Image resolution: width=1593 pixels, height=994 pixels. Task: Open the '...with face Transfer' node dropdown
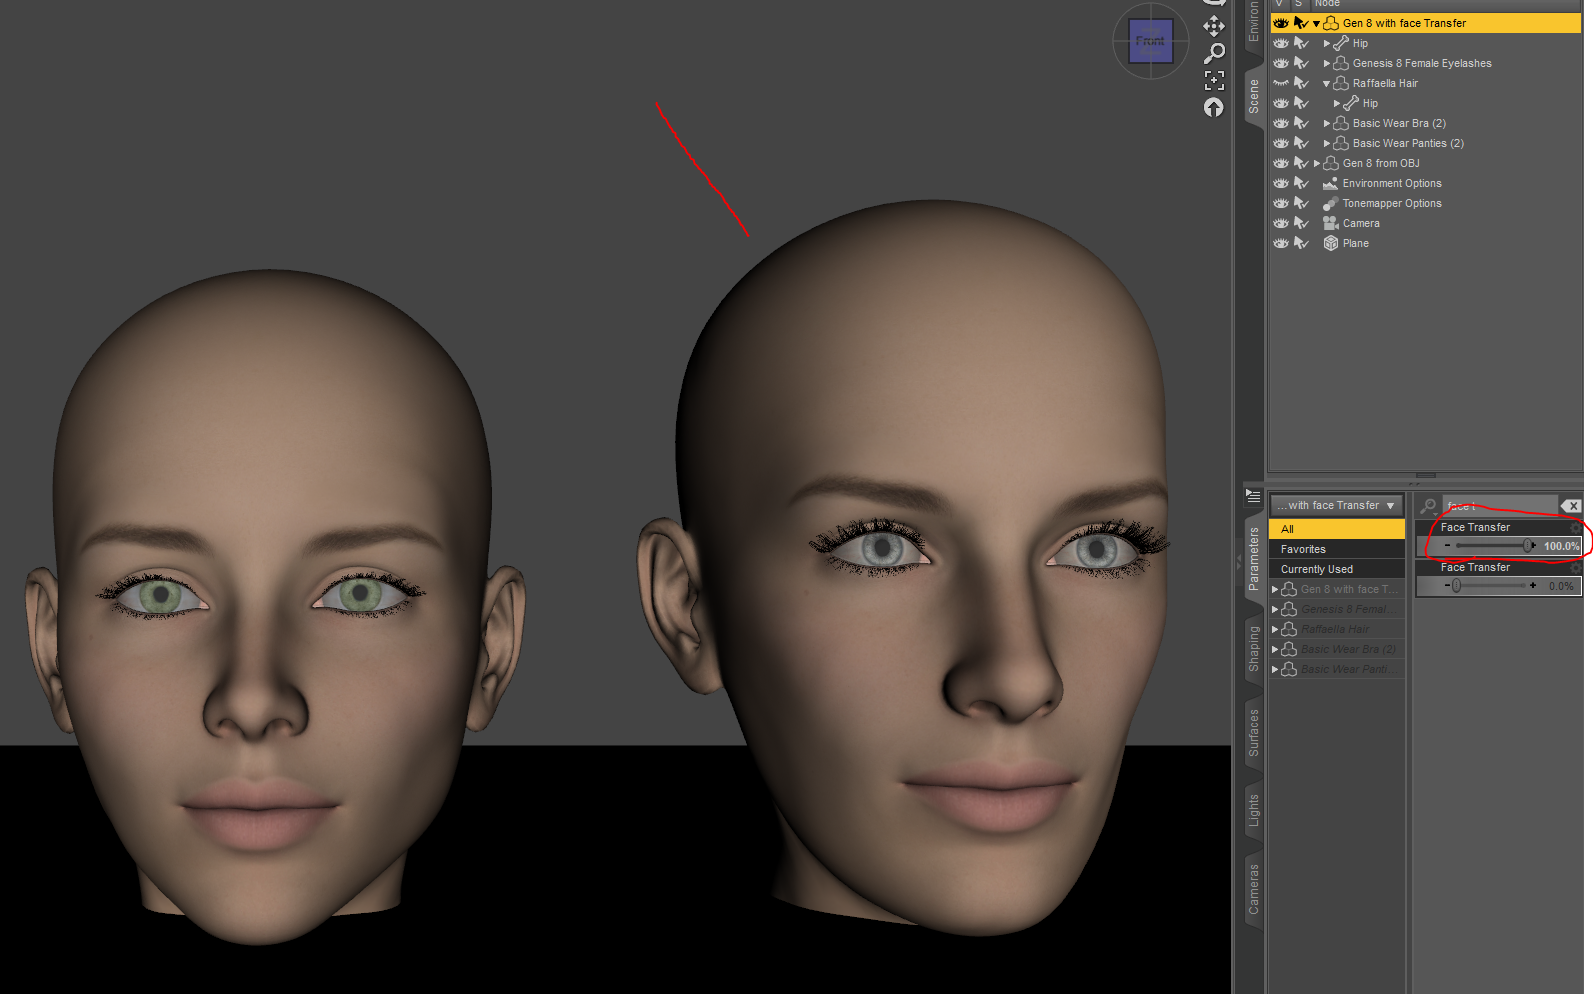coord(1336,506)
